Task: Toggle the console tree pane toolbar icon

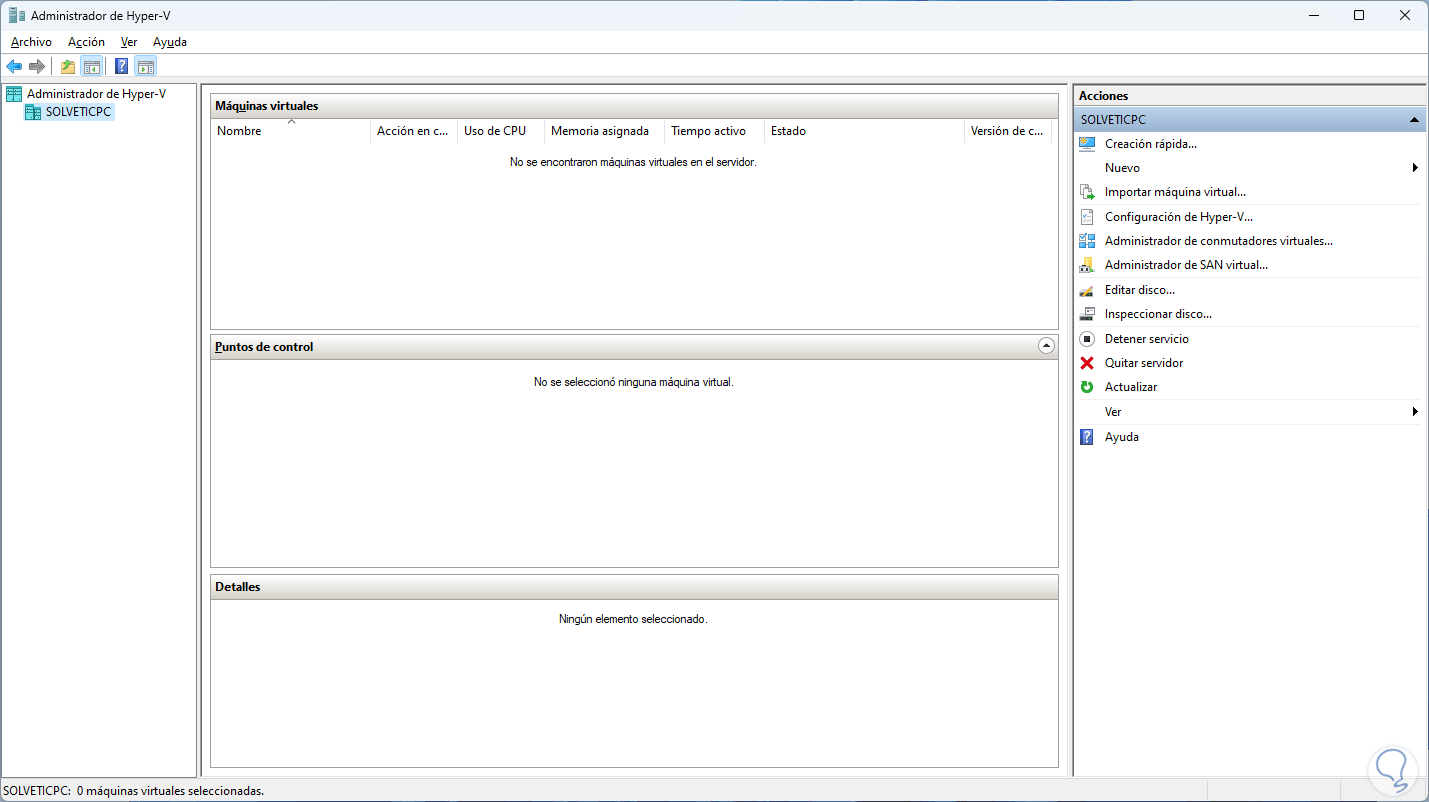Action: (x=92, y=67)
